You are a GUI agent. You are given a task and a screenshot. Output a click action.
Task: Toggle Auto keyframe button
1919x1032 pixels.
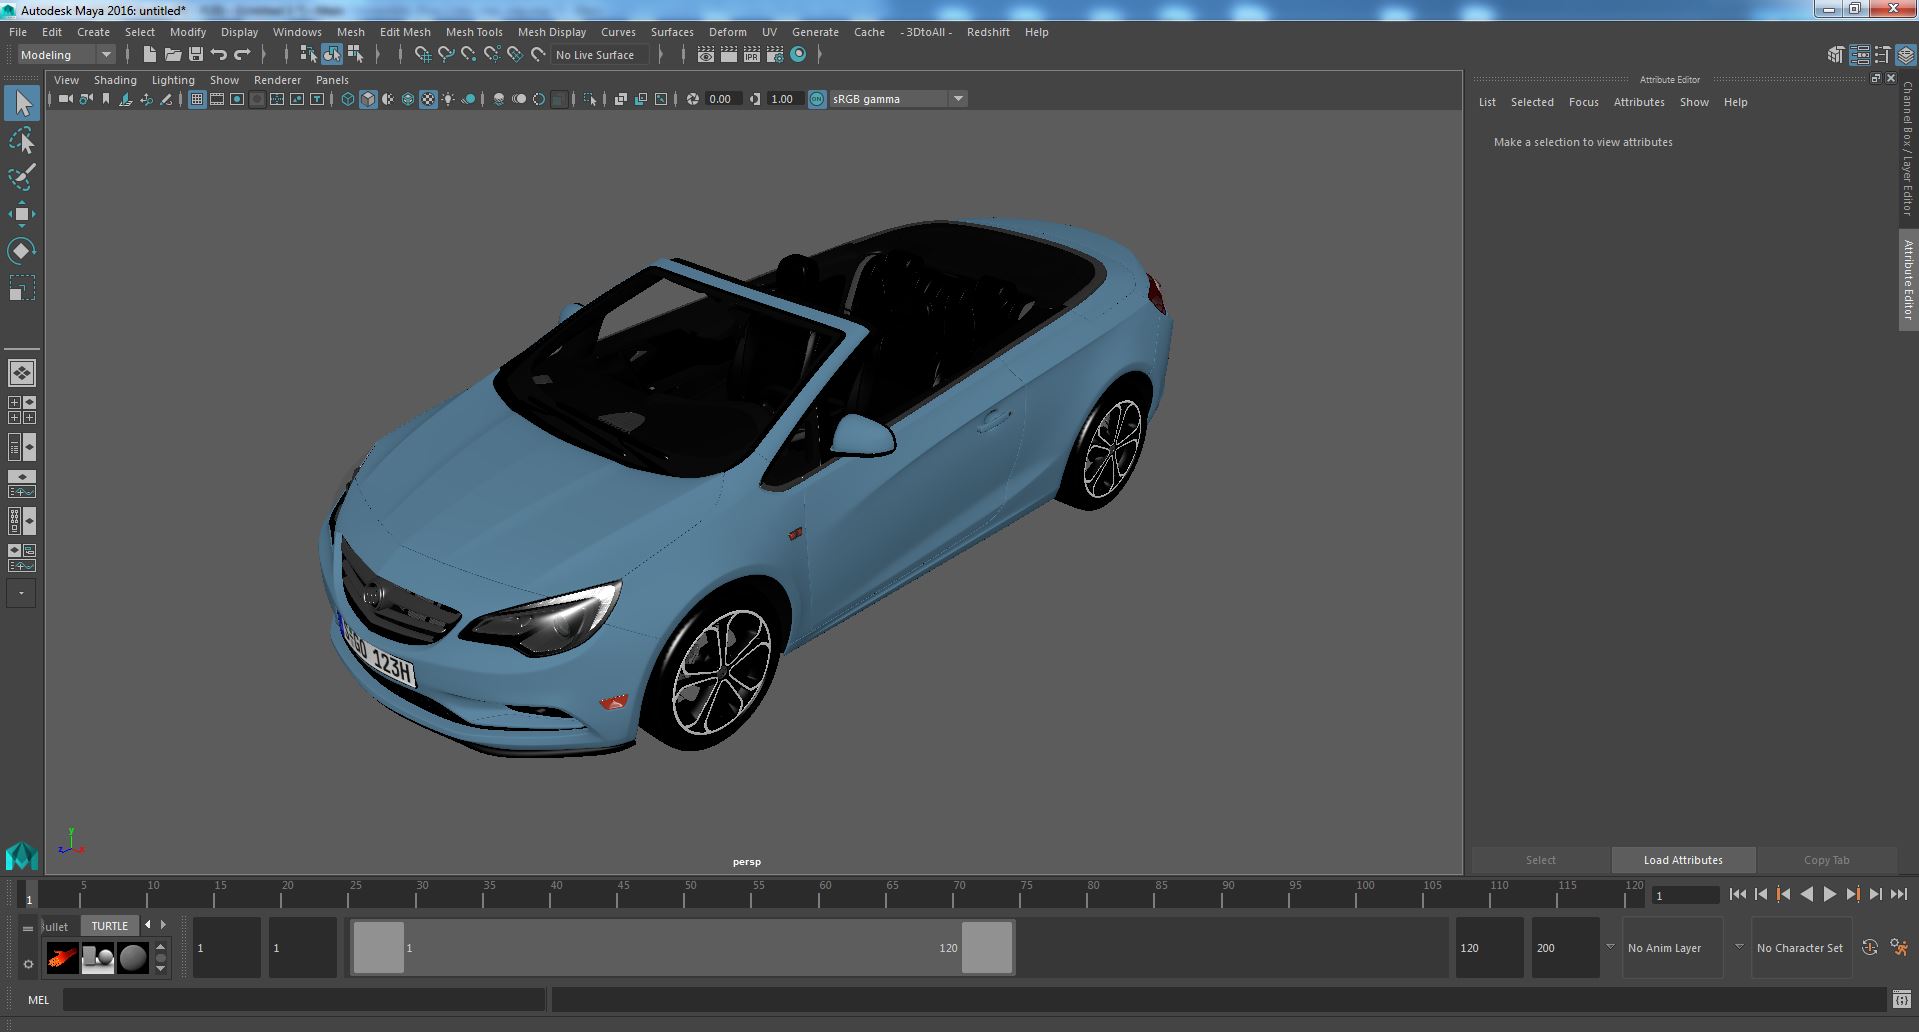point(1869,947)
